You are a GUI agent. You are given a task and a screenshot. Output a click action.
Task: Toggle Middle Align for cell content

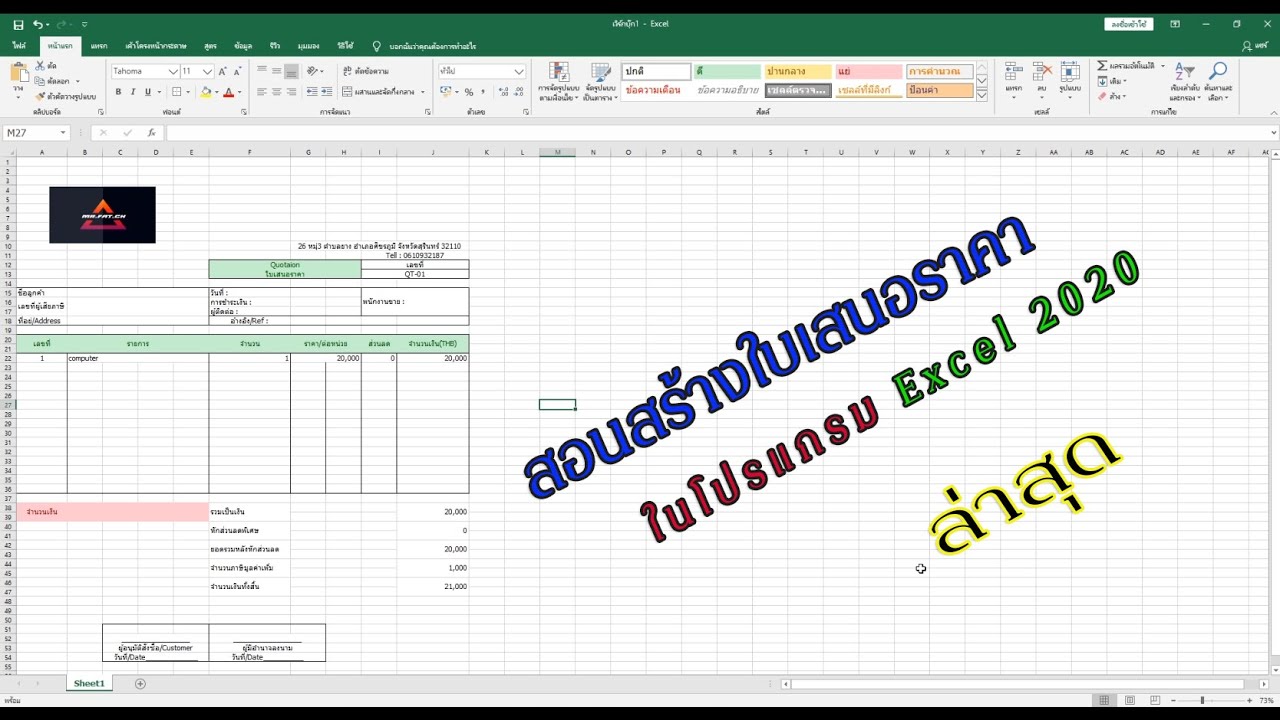(x=277, y=71)
